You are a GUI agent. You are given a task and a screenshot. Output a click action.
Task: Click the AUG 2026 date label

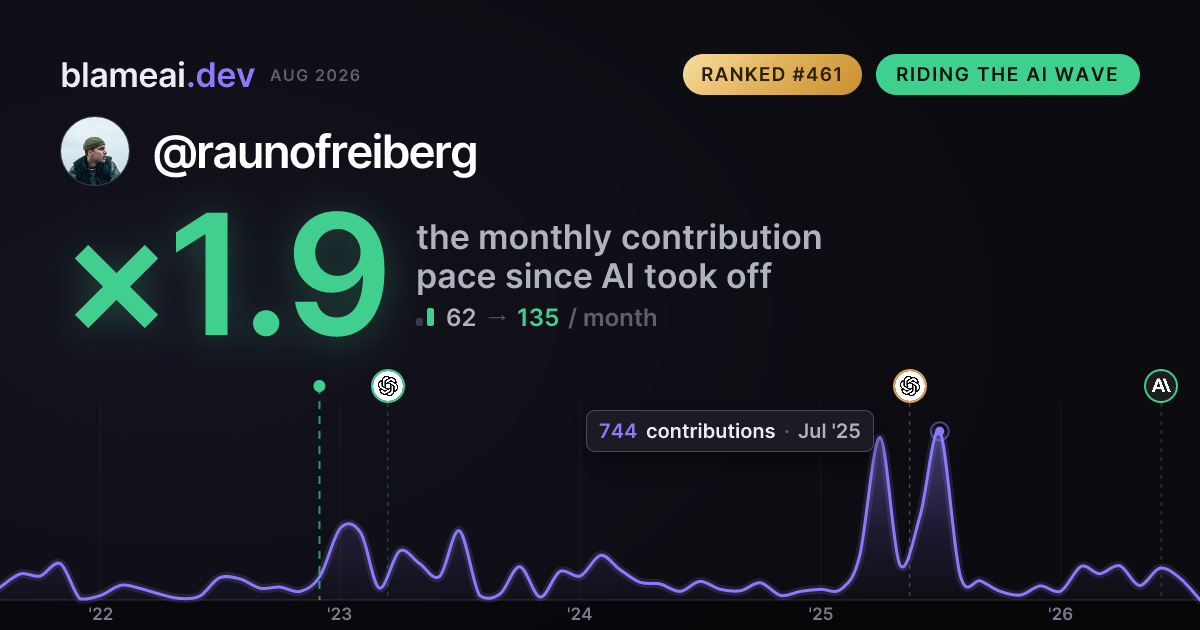[315, 76]
